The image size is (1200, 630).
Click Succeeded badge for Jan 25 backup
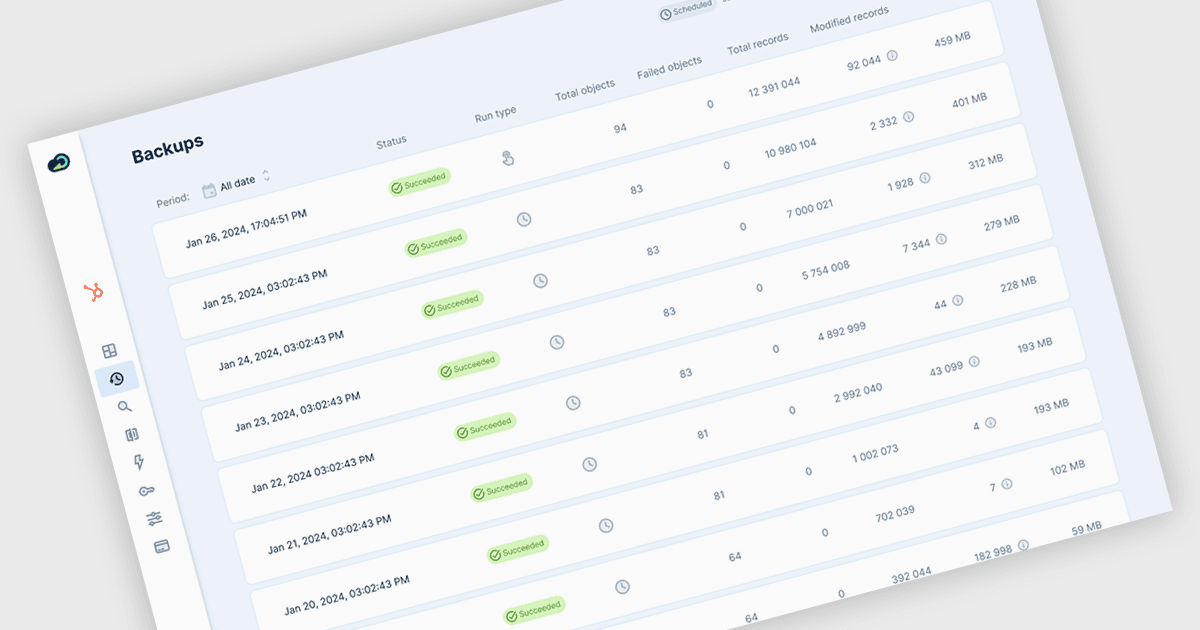click(x=436, y=242)
